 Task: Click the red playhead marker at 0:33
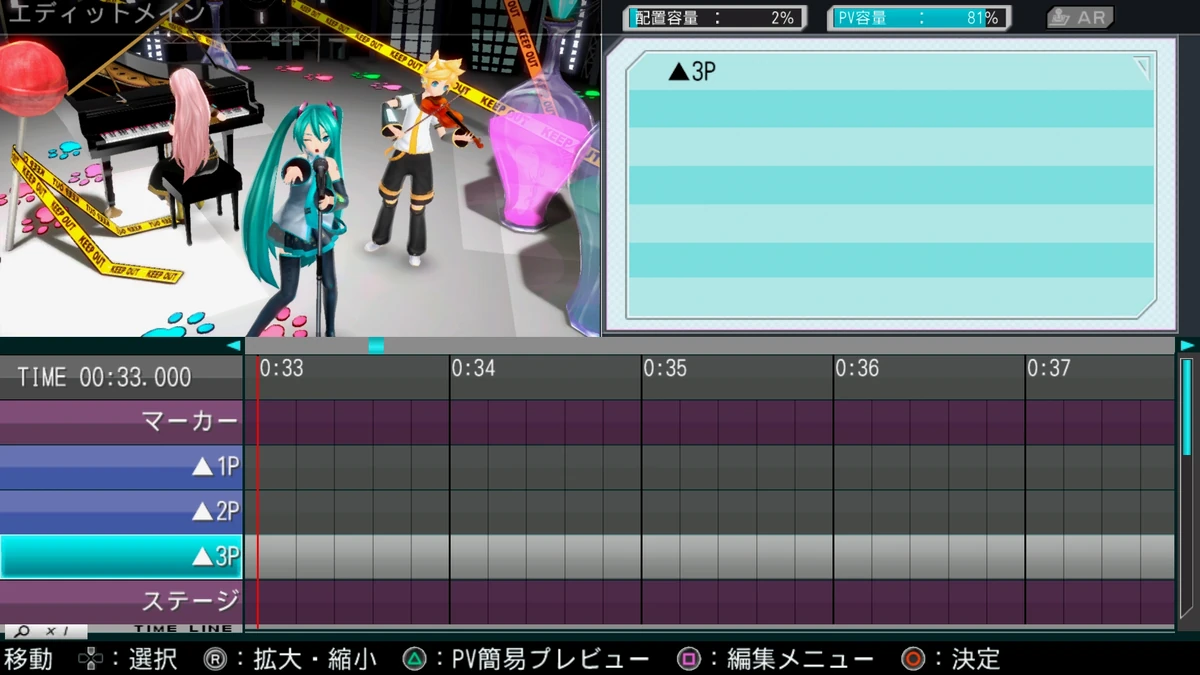coord(259,480)
